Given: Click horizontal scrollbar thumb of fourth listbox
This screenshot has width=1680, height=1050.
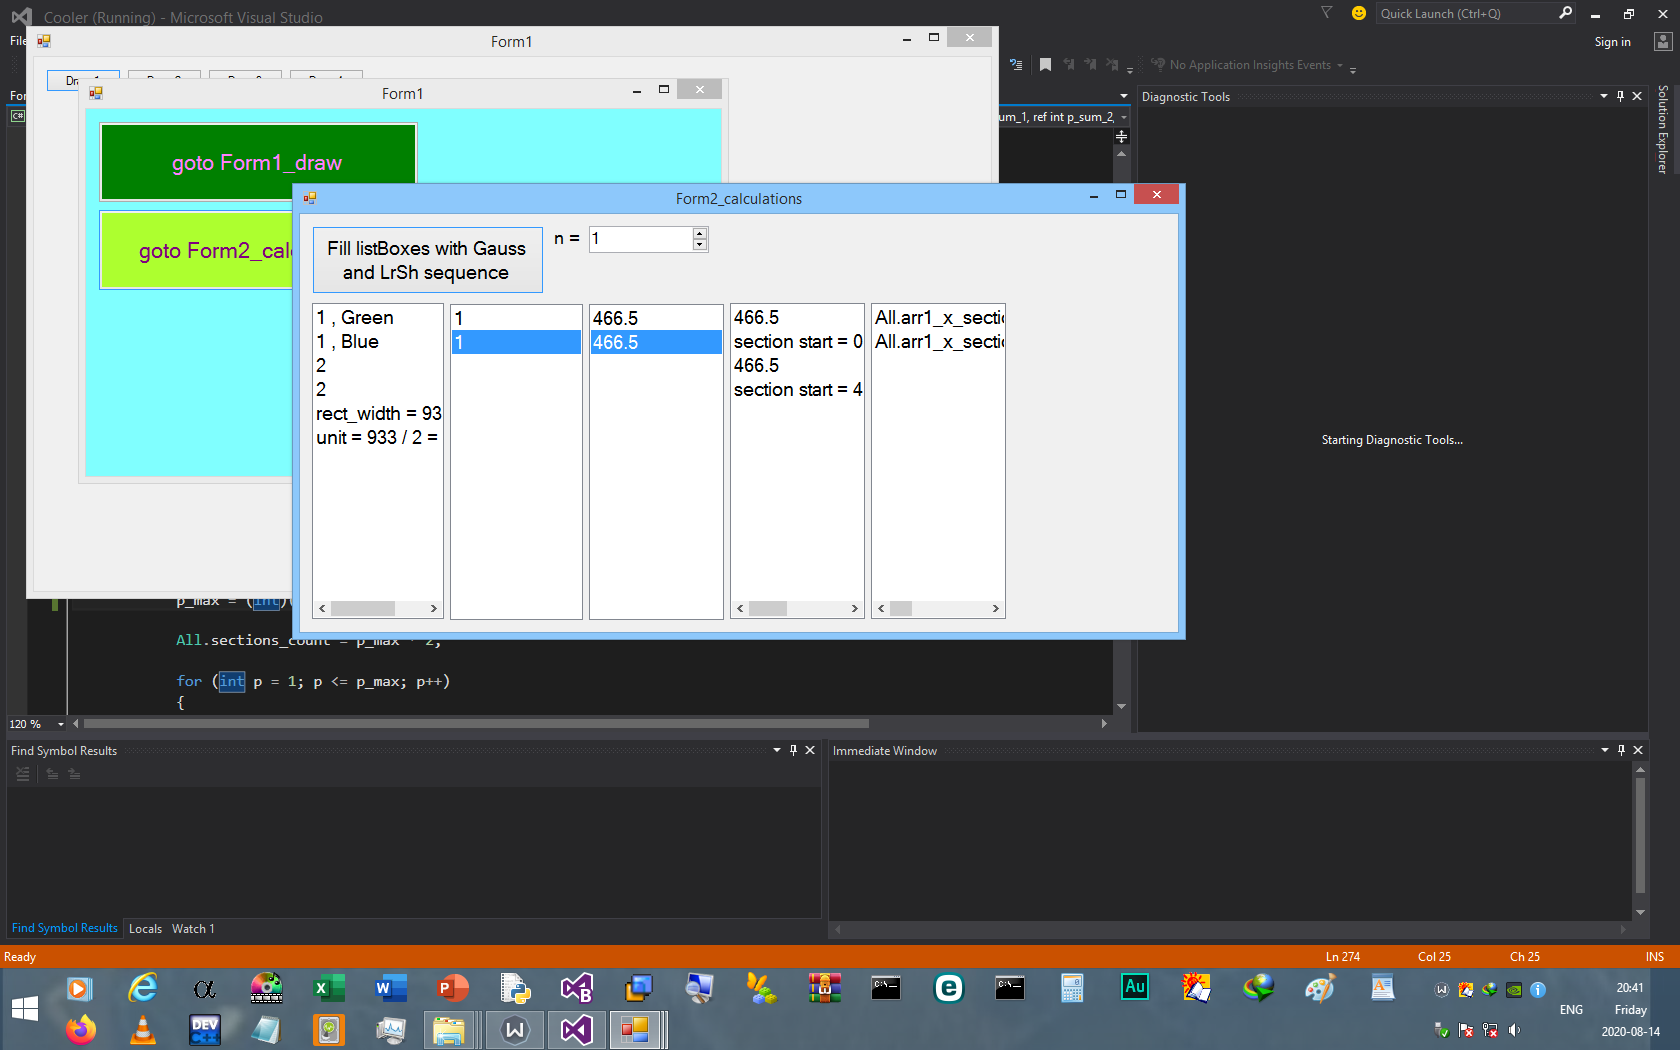Looking at the screenshot, I should click(x=768, y=608).
